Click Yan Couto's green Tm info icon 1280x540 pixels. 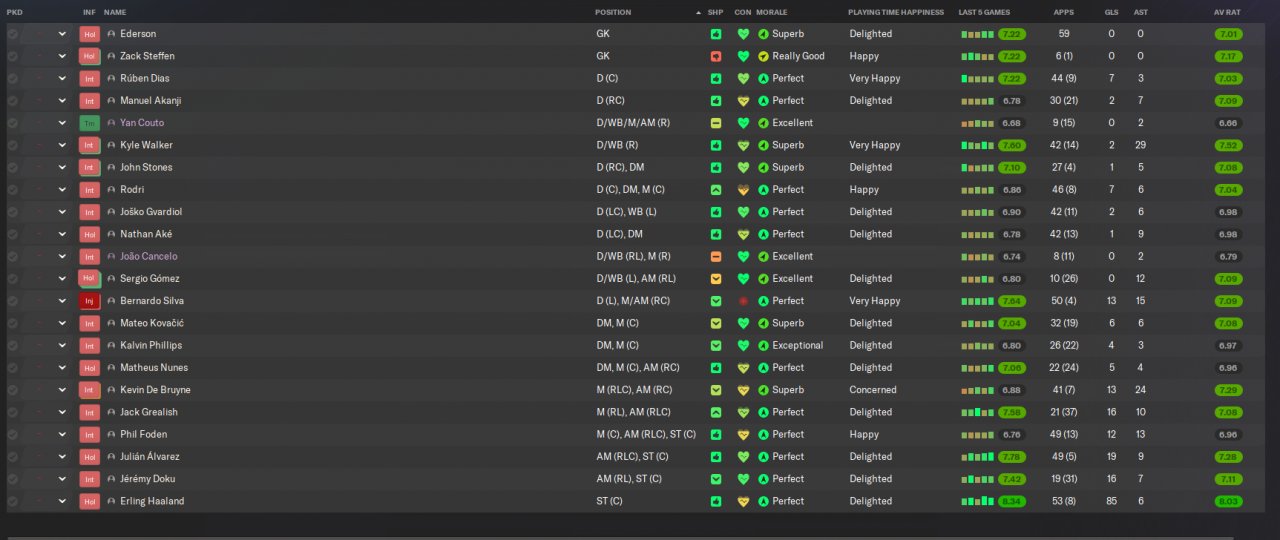89,123
